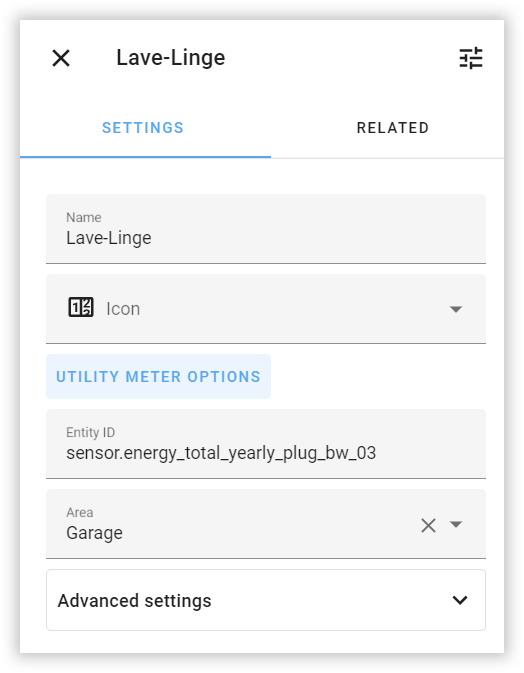Image resolution: width=524 pixels, height=673 pixels.
Task: Click the Name field containing Lave-Linge
Action: tap(266, 229)
